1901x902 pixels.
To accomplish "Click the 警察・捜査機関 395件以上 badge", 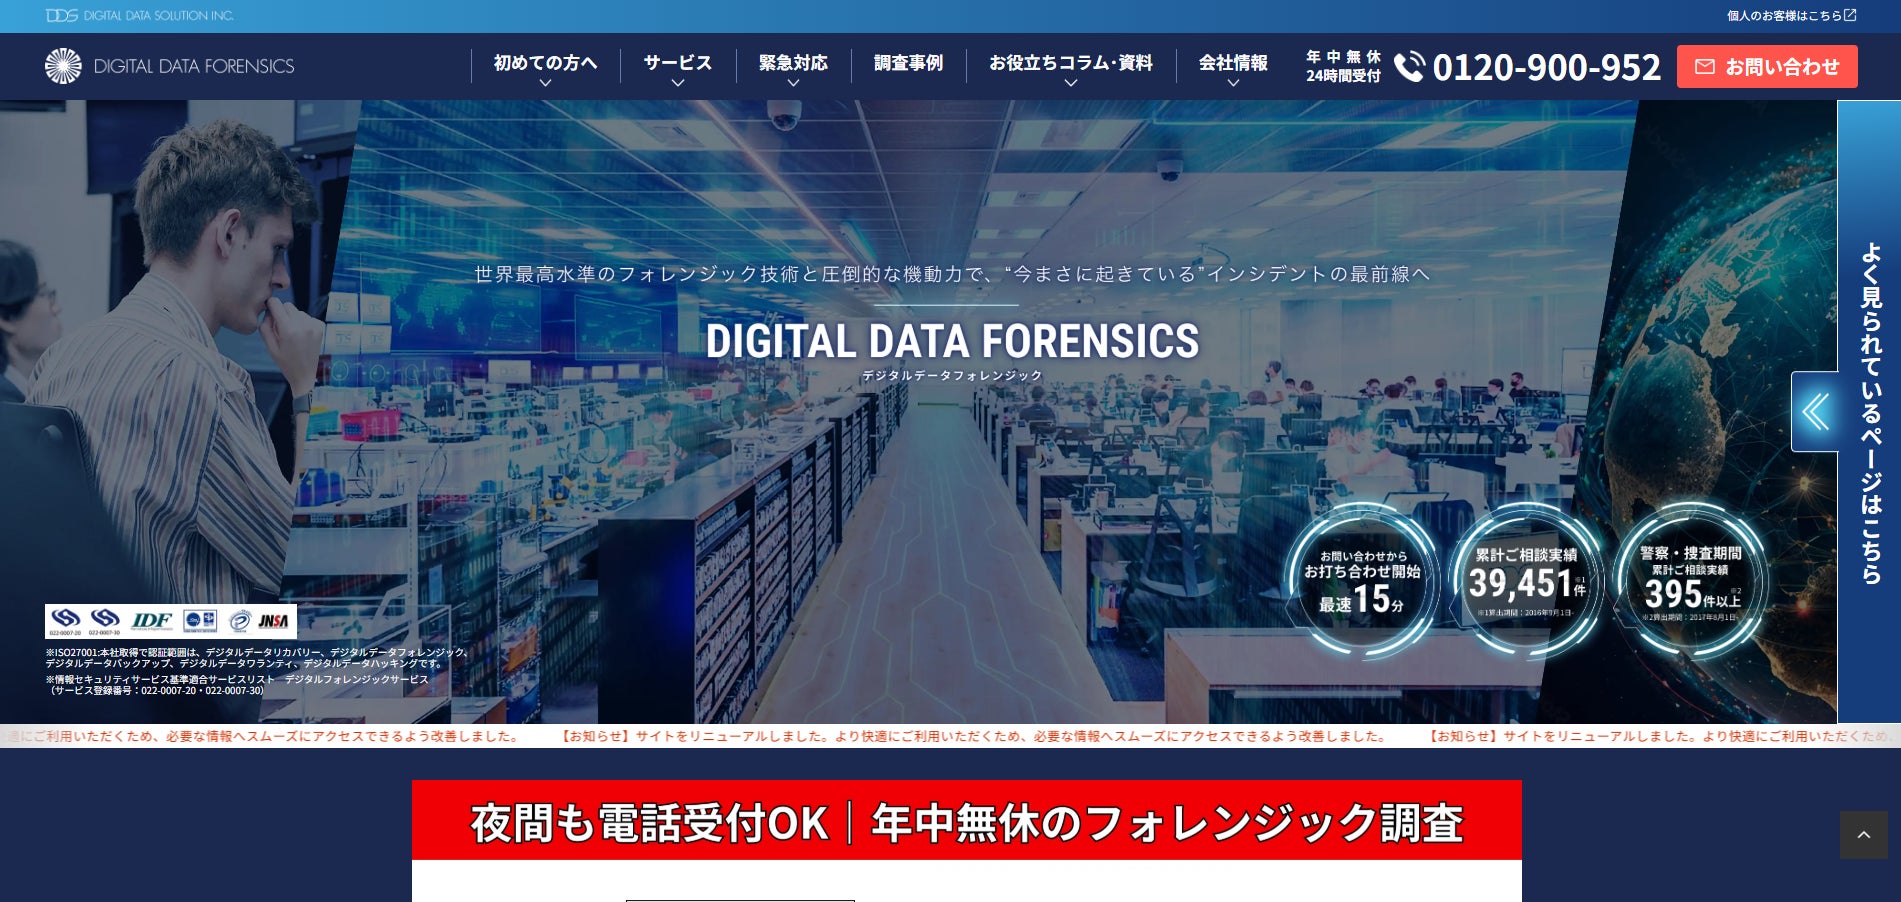I will [x=1690, y=581].
